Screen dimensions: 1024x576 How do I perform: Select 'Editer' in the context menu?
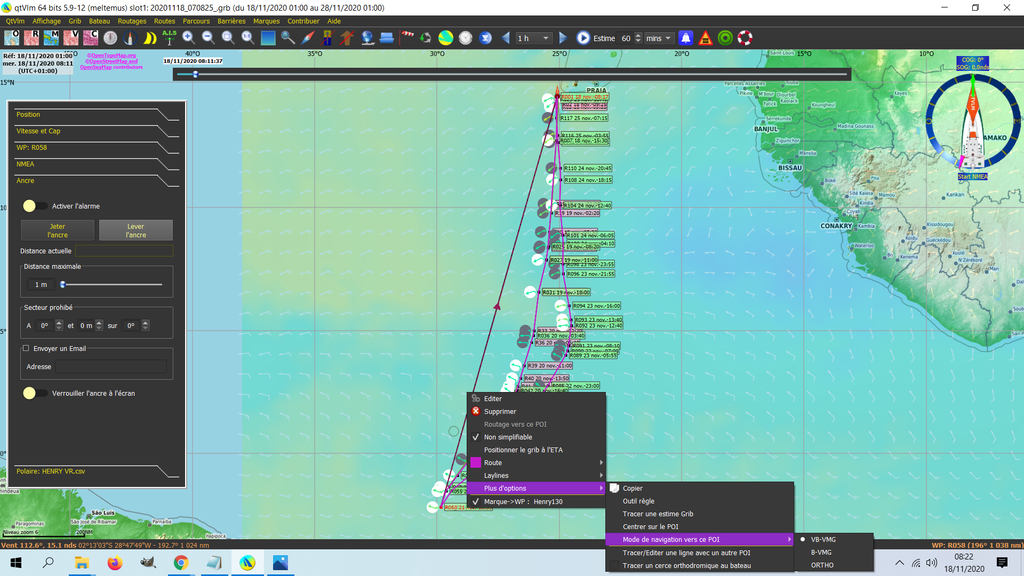[536, 398]
